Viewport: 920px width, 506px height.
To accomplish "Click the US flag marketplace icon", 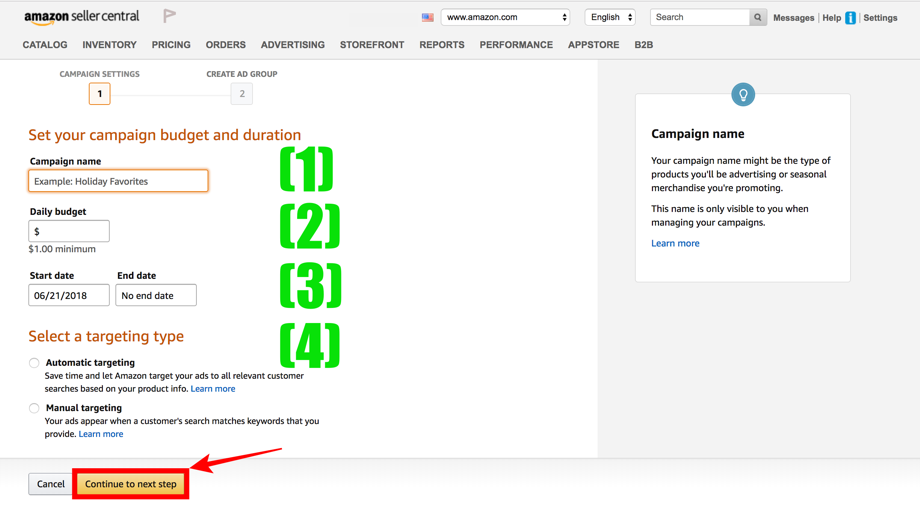I will [x=428, y=18].
